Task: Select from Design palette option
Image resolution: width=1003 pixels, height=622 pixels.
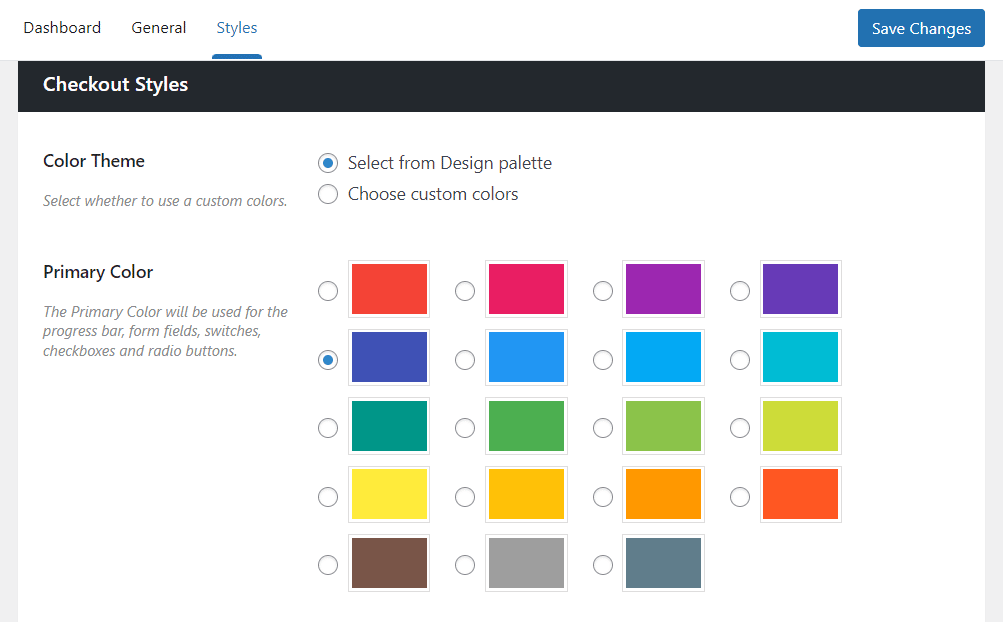Action: coord(328,163)
